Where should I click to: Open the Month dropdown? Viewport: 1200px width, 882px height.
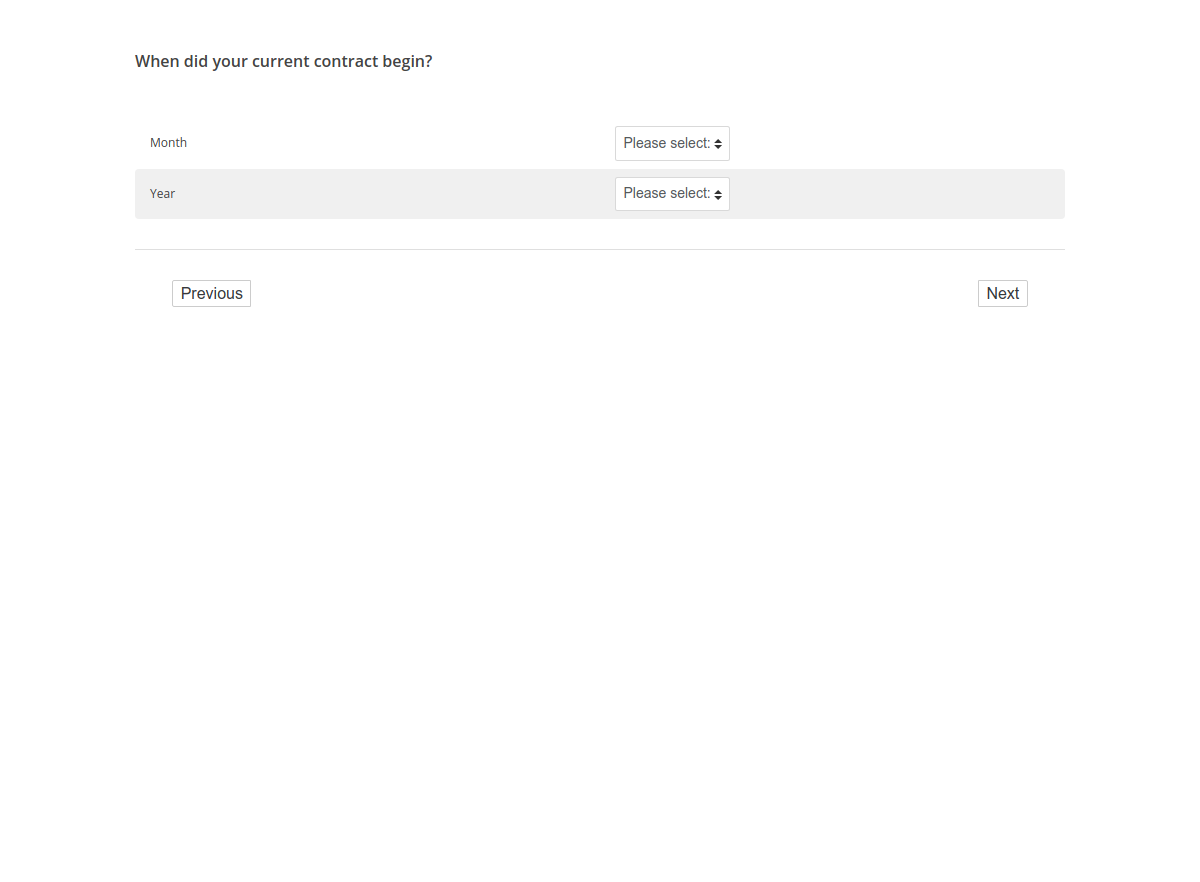pyautogui.click(x=671, y=143)
